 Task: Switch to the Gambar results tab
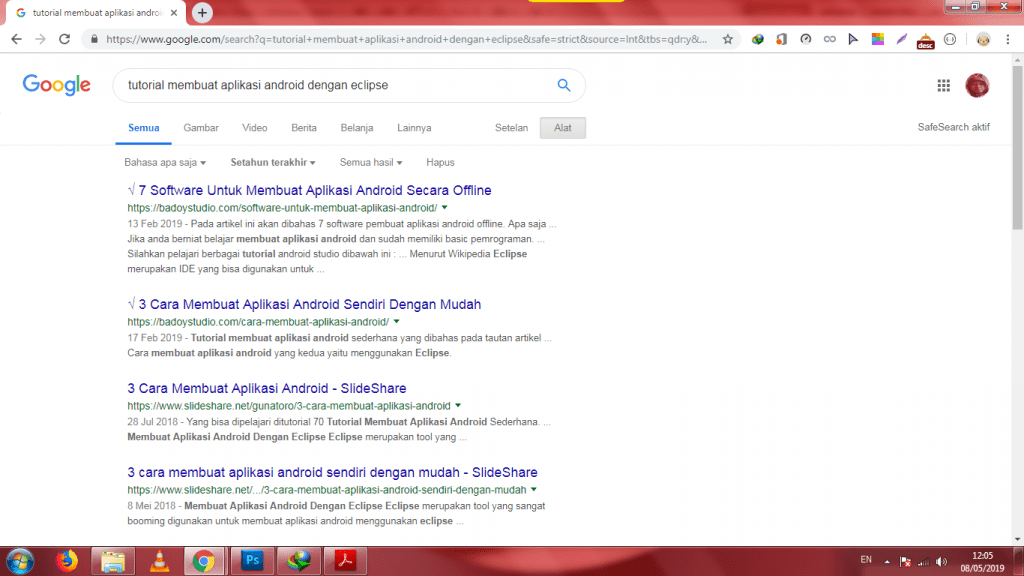(x=201, y=128)
